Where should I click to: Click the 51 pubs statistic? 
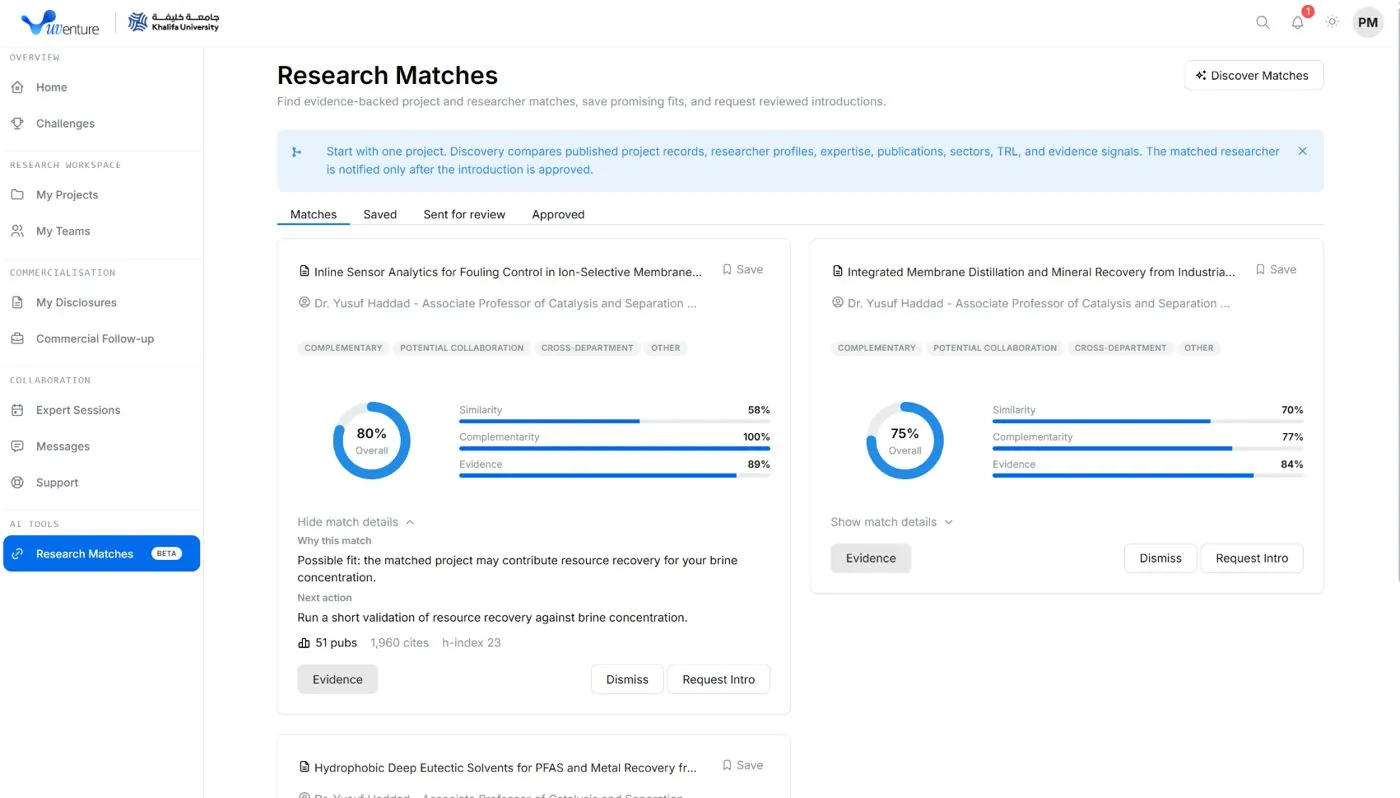click(328, 643)
